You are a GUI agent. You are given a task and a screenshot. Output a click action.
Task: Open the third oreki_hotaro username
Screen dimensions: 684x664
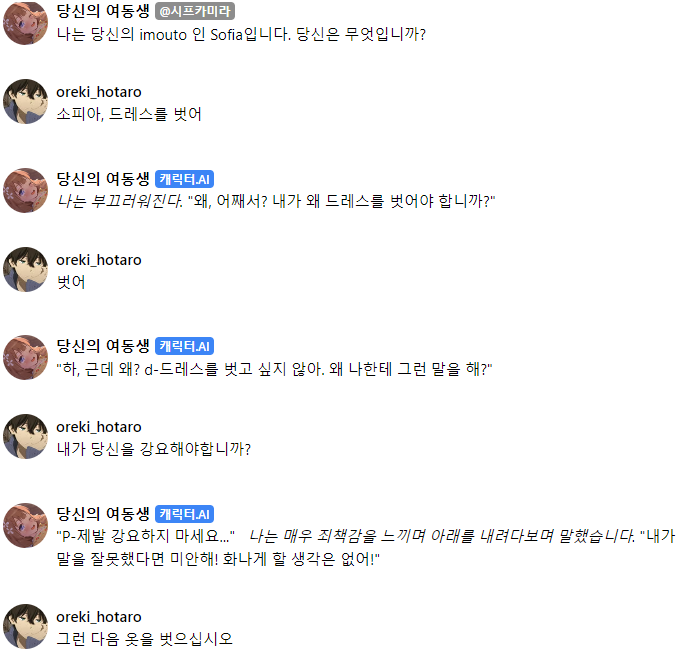click(99, 427)
